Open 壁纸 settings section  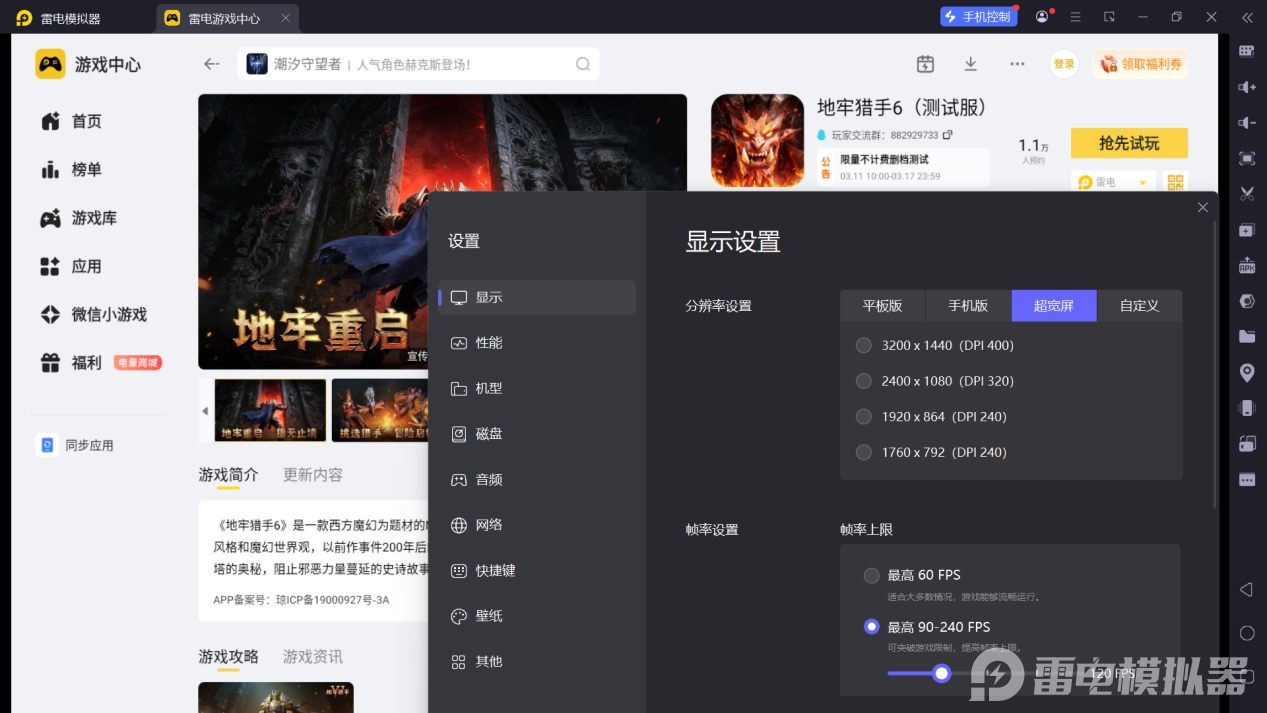[x=537, y=616]
